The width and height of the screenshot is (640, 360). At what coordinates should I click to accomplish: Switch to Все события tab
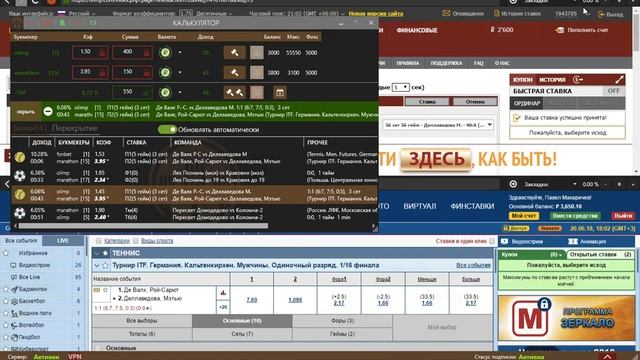tap(21, 240)
